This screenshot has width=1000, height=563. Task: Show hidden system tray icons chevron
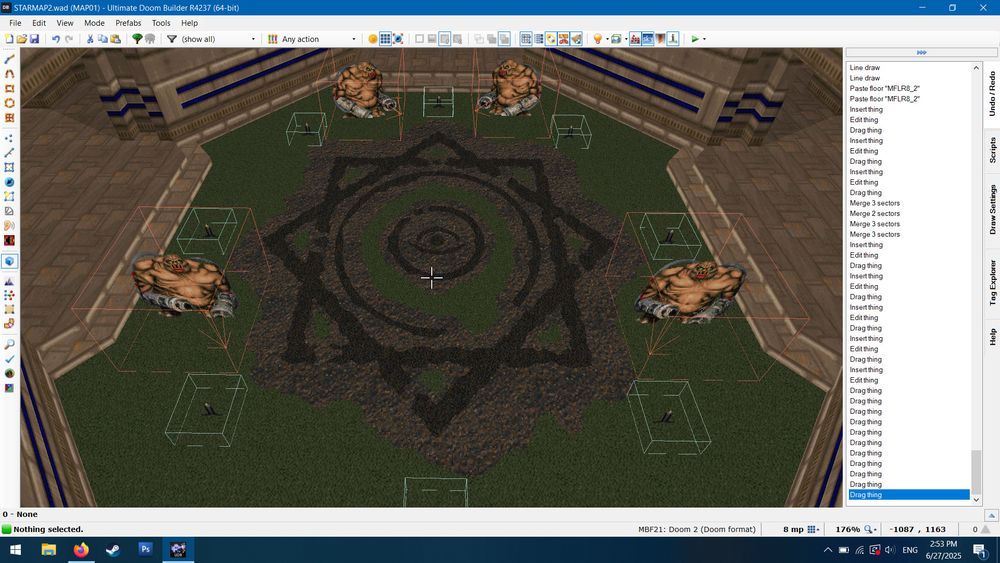828,550
